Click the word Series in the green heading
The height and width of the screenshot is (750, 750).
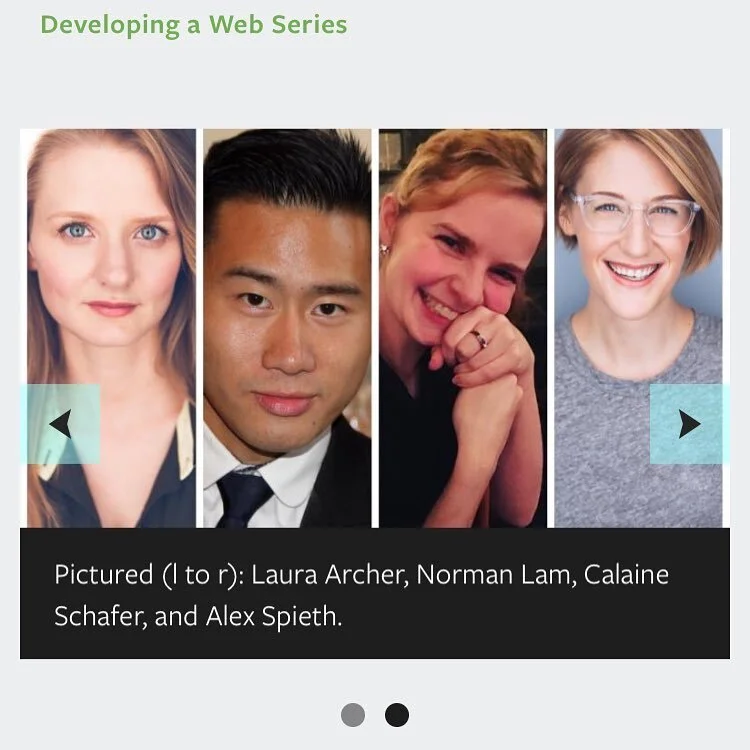[309, 25]
